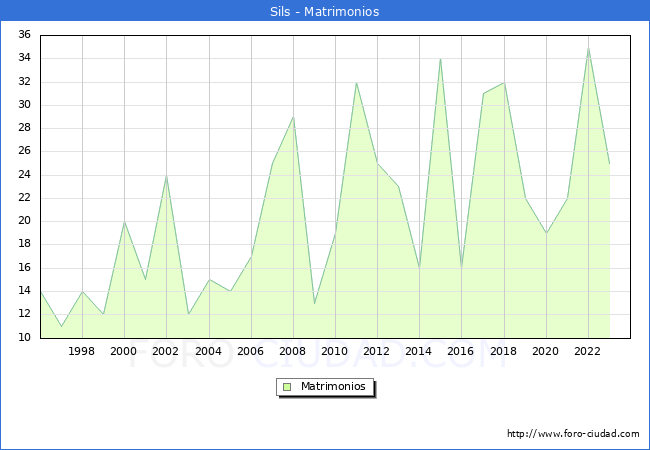Click the 16 y-axis value
Screen dimensions: 650x450
click(x=24, y=268)
